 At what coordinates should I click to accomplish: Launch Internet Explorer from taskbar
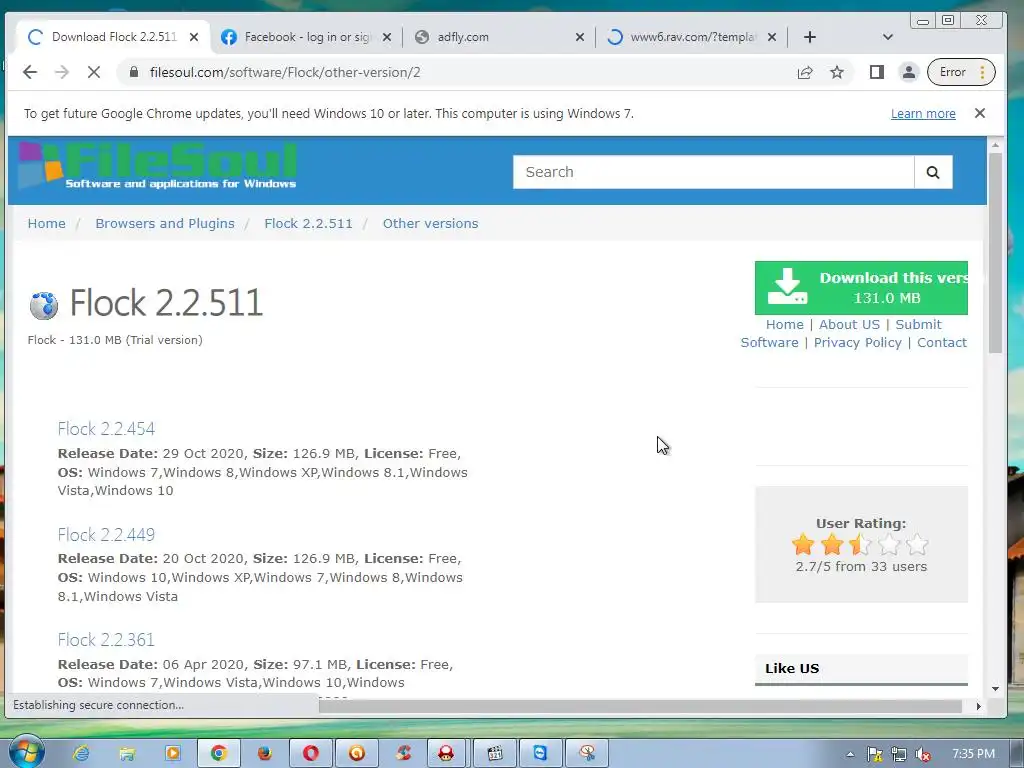(82, 754)
